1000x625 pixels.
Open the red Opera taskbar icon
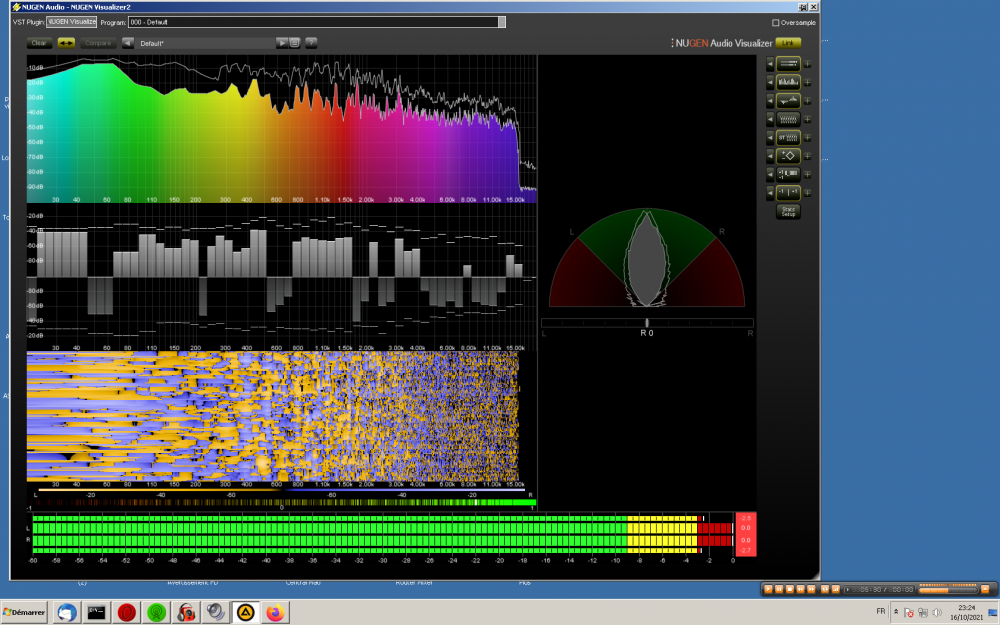tap(126, 612)
